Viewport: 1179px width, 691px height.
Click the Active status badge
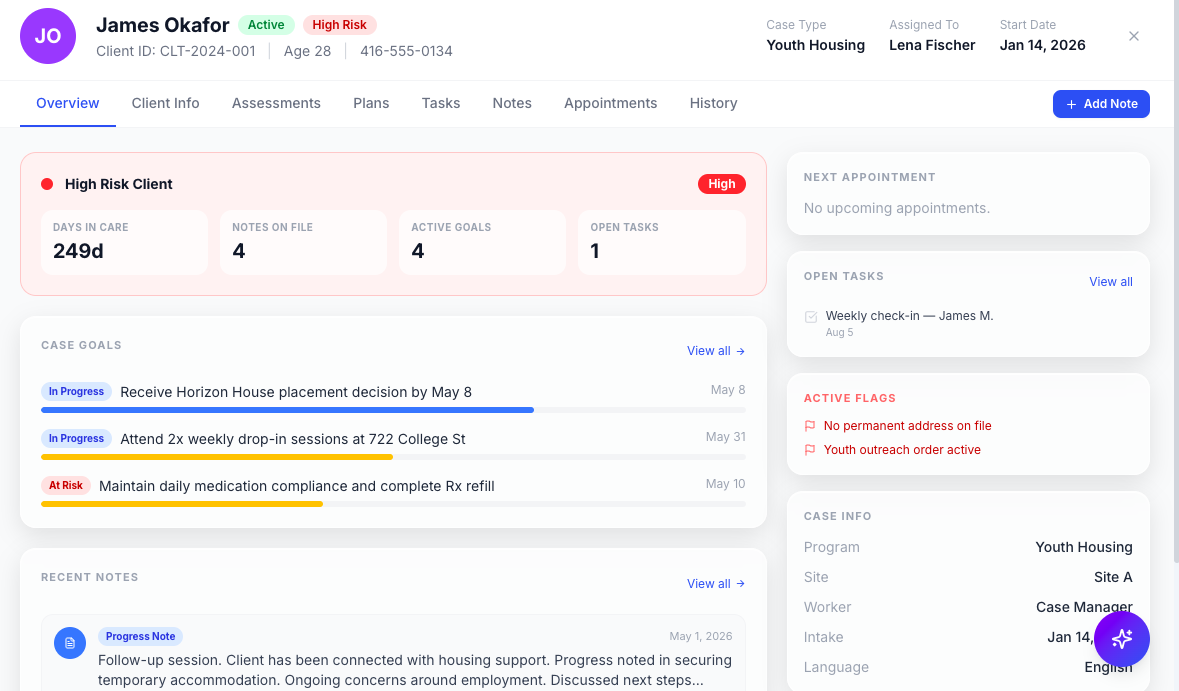coord(266,25)
